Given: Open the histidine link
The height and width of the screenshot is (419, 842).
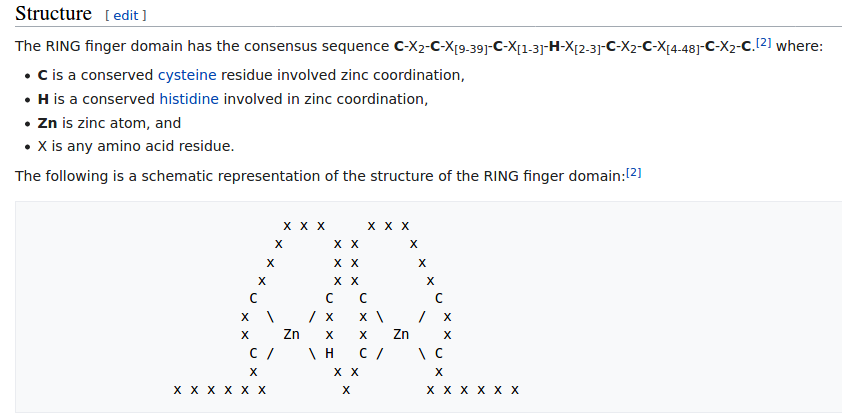Looking at the screenshot, I should 190,99.
